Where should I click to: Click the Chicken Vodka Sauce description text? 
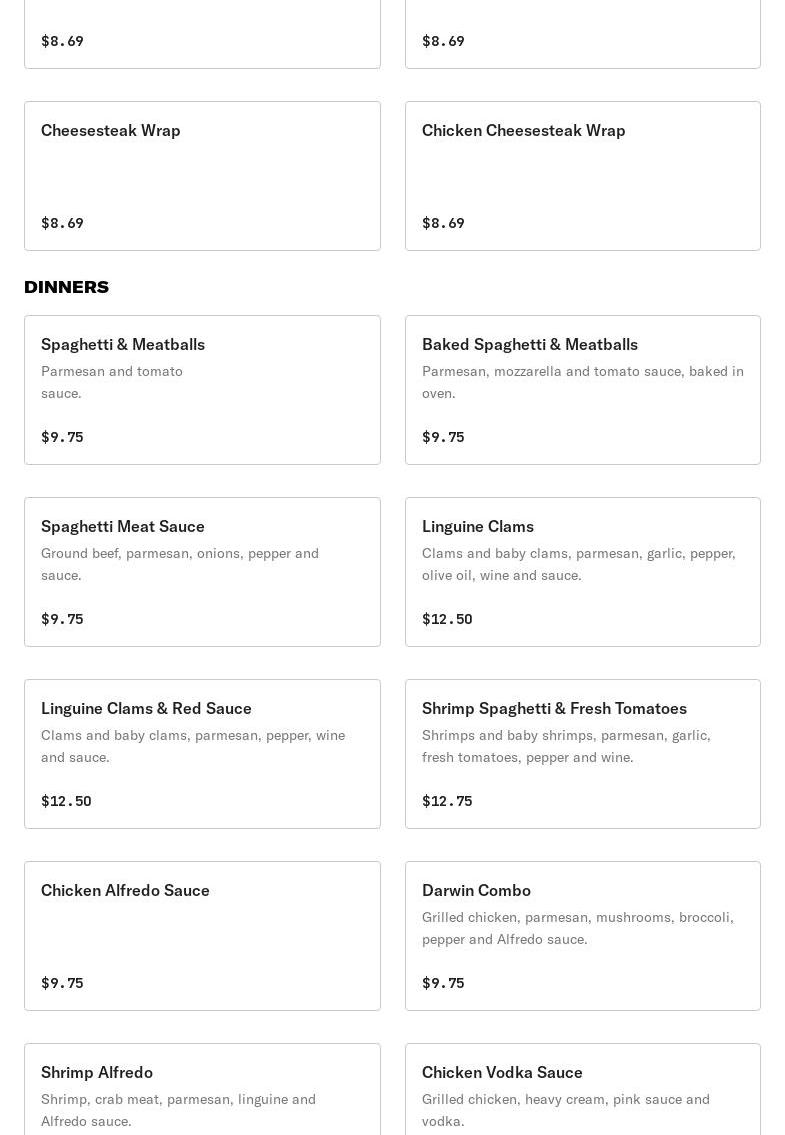click(x=566, y=1110)
